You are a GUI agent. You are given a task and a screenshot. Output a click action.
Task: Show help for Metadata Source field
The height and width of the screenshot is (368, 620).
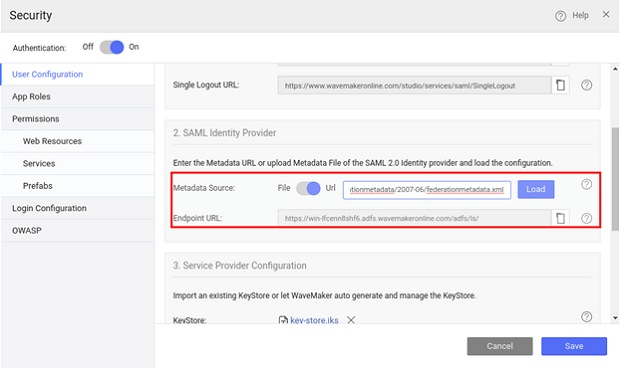click(586, 184)
